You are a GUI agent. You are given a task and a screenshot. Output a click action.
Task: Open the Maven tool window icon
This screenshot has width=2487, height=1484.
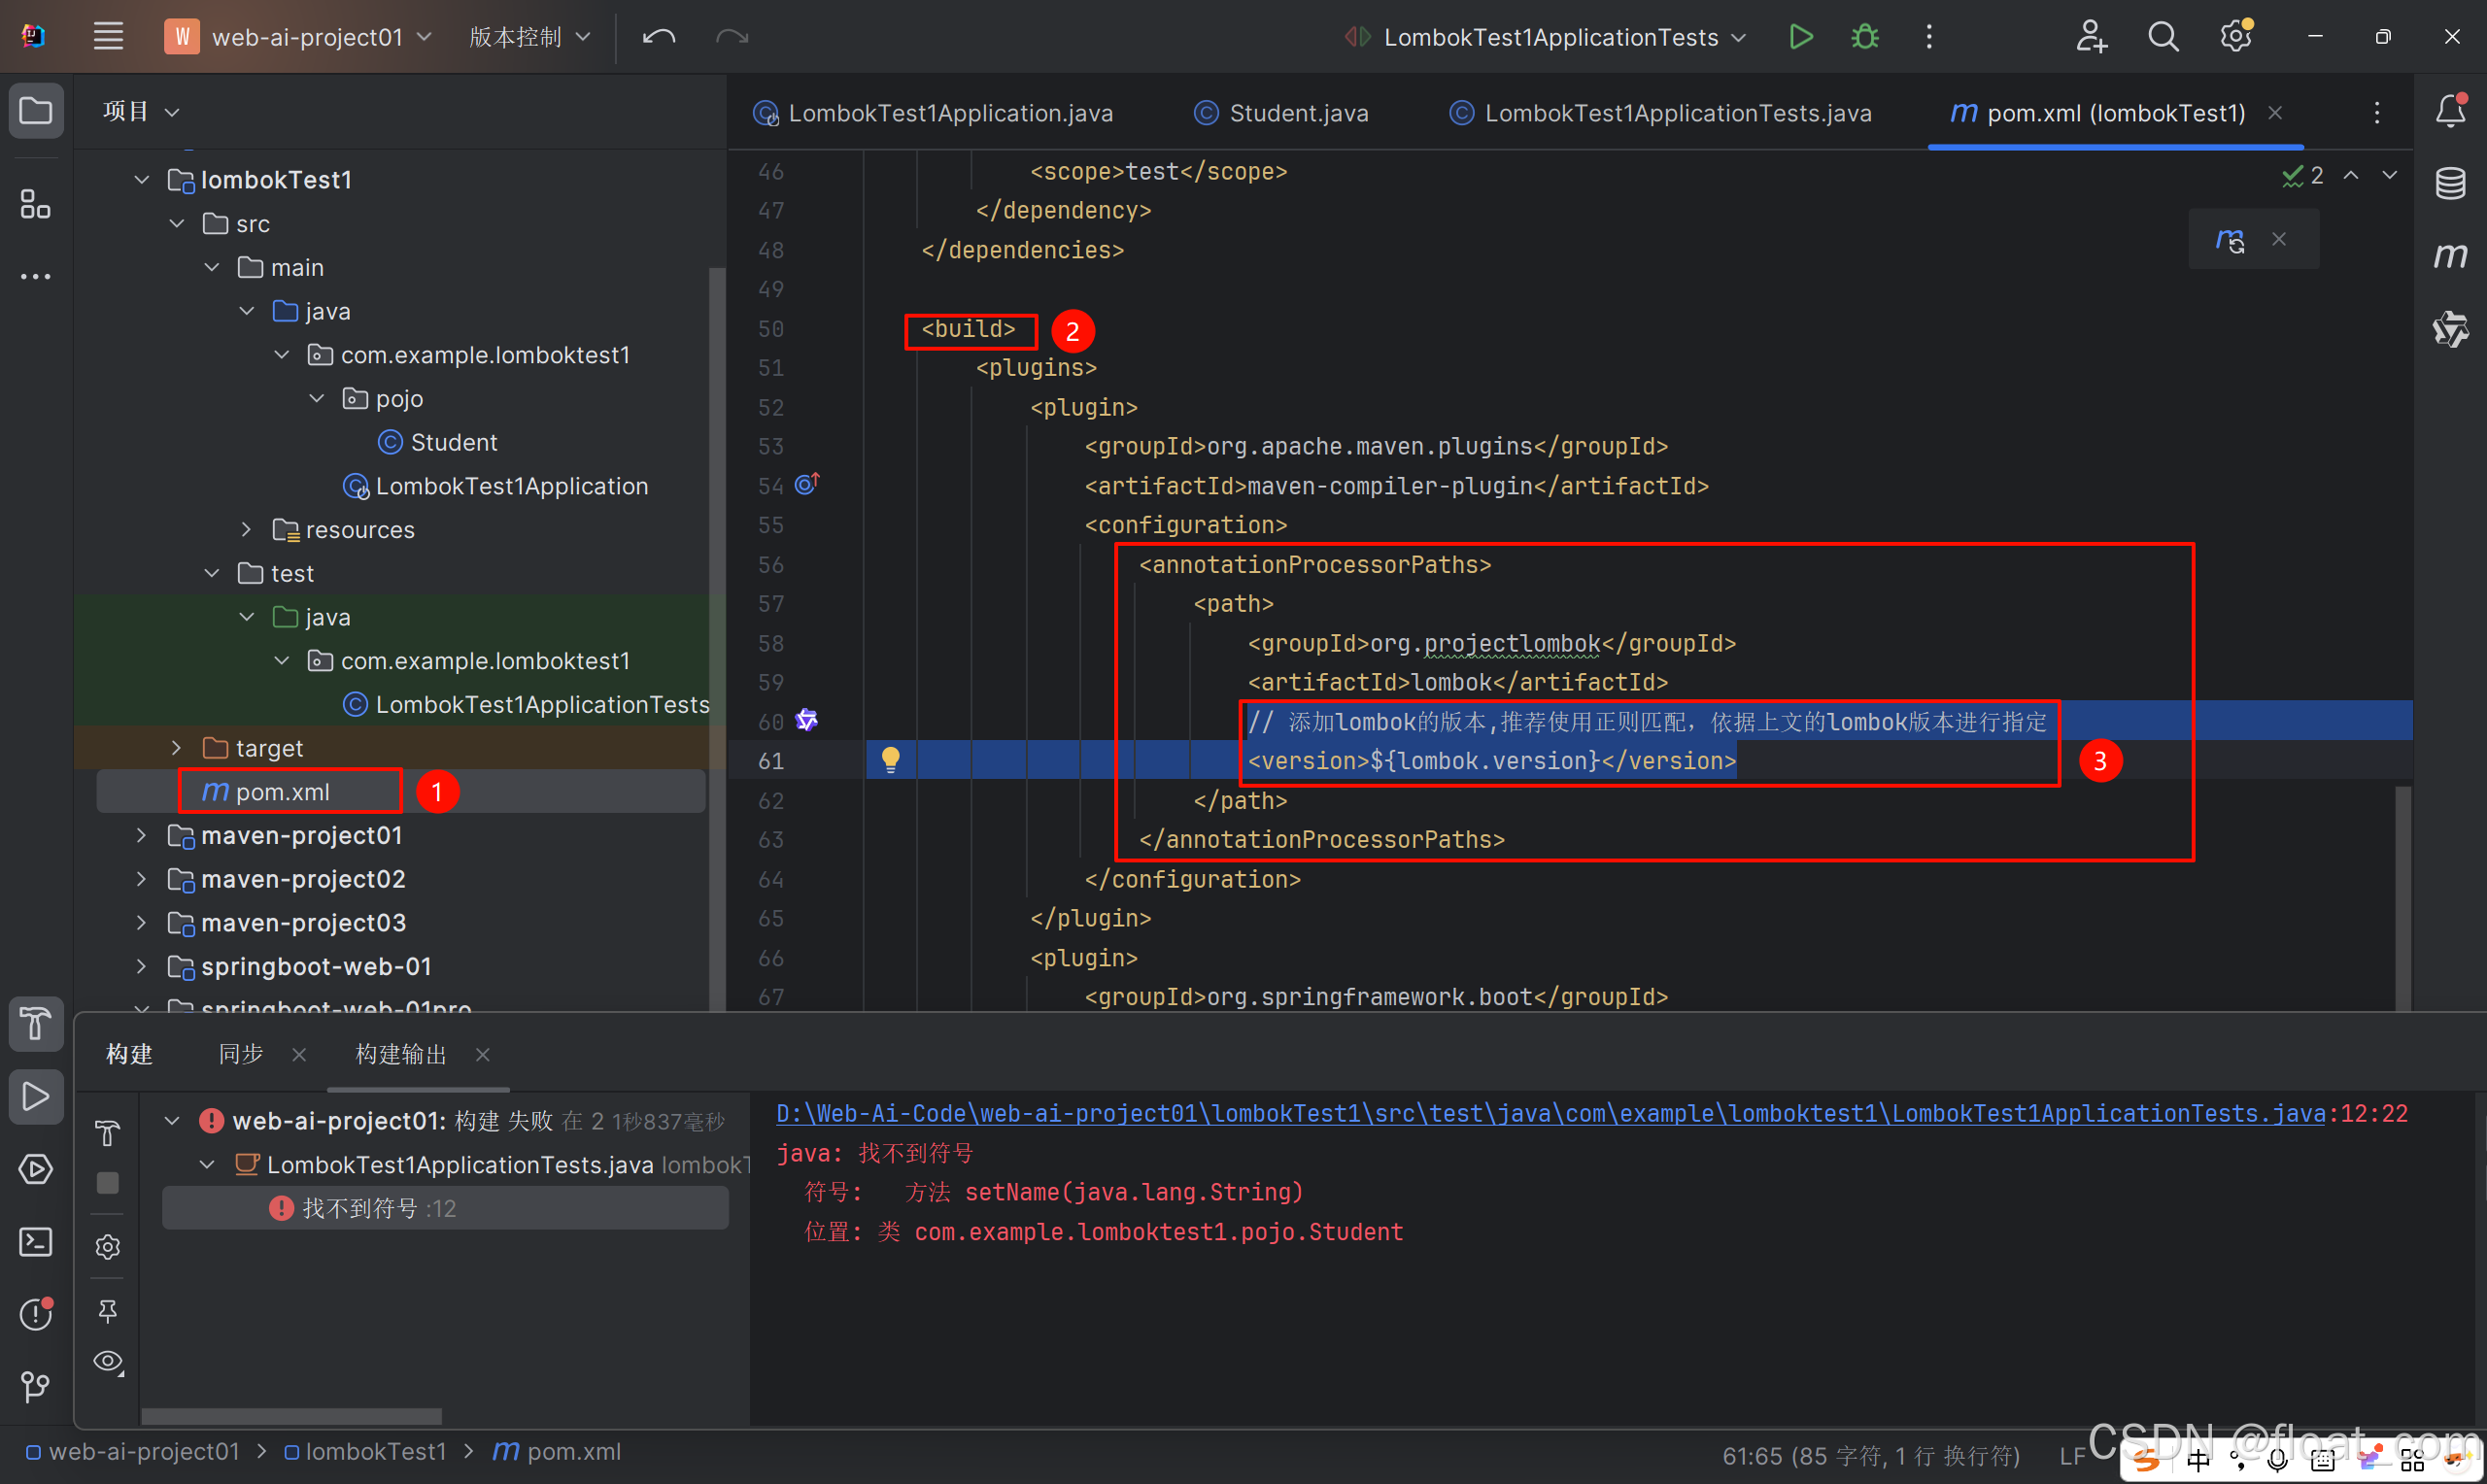point(2450,256)
